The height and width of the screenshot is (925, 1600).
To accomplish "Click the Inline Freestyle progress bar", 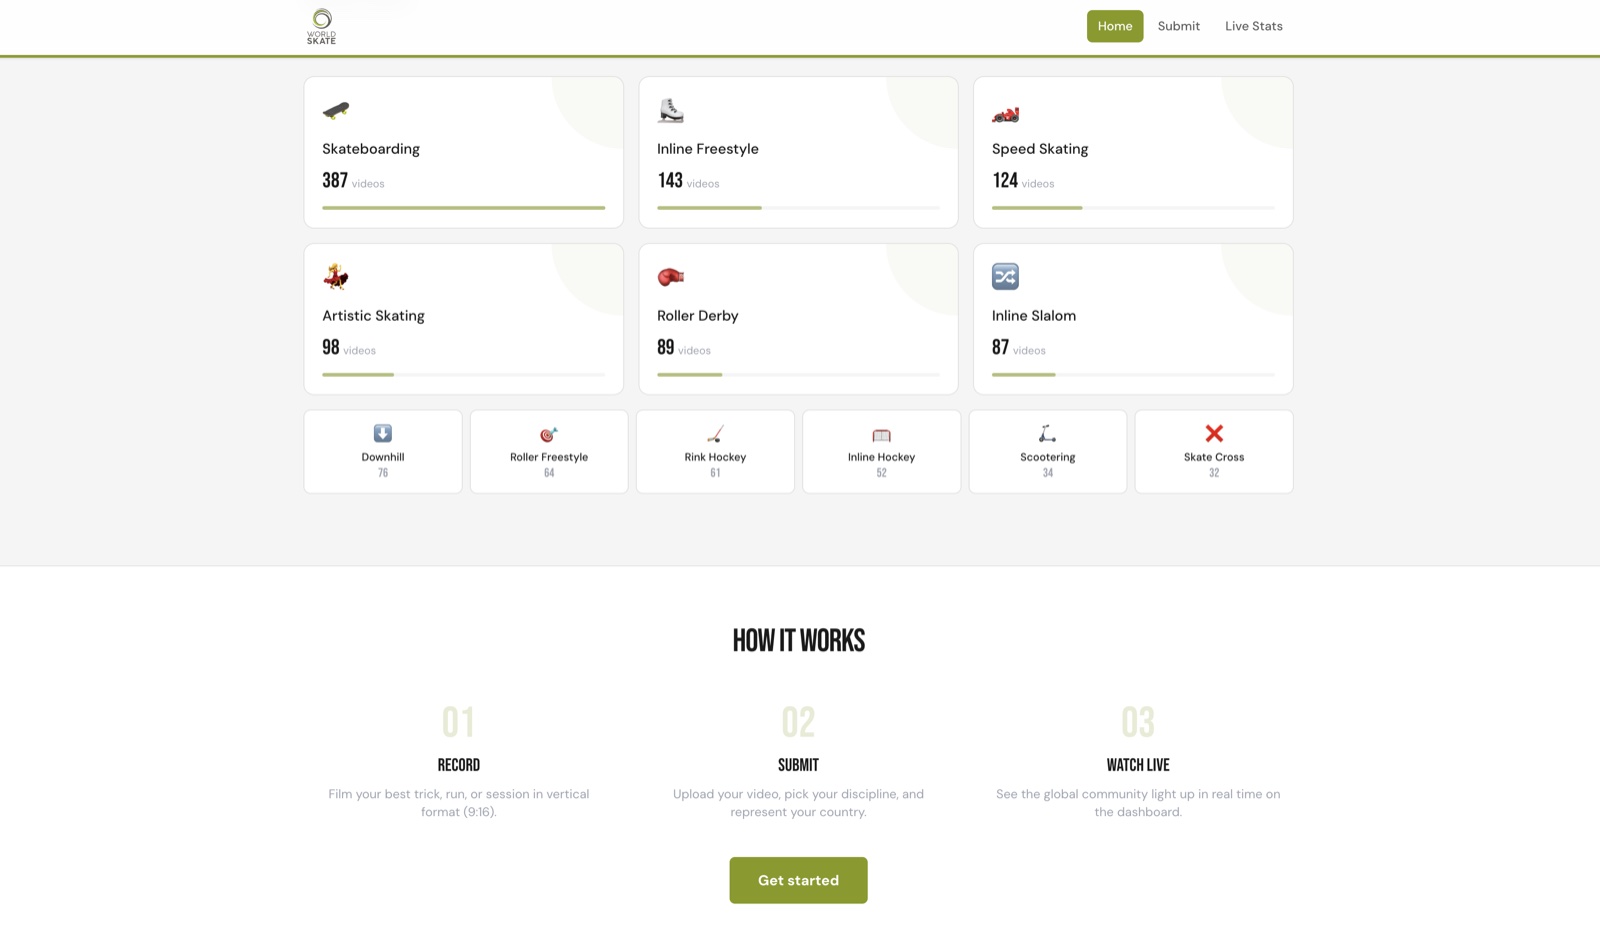I will 799,208.
